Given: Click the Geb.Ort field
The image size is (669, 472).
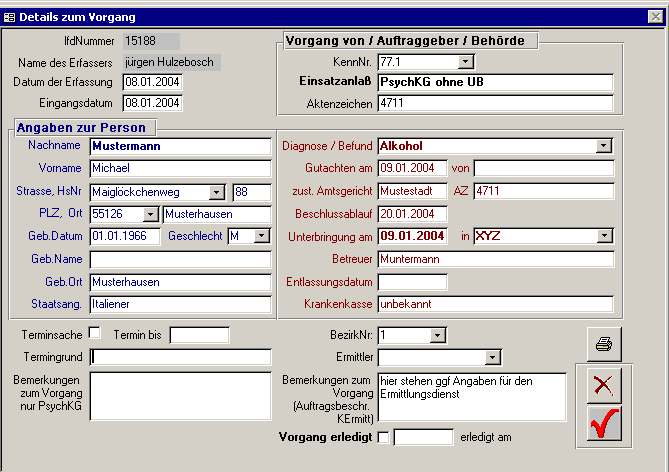Looking at the screenshot, I should 180,282.
